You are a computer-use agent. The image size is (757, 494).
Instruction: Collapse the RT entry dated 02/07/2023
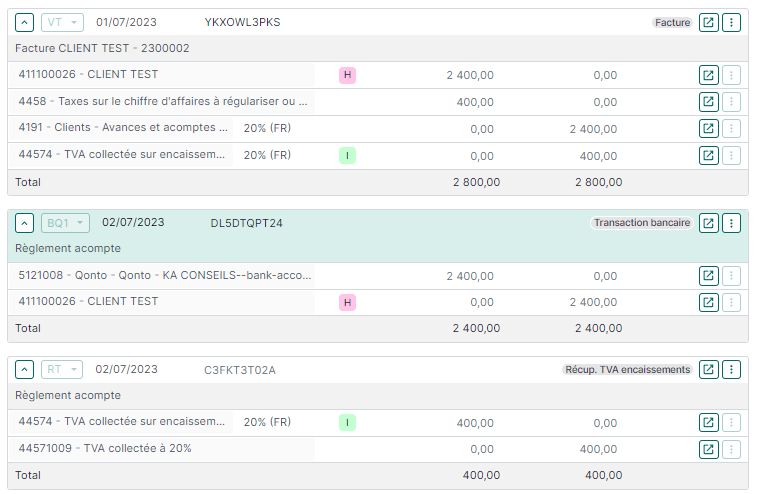(x=25, y=370)
